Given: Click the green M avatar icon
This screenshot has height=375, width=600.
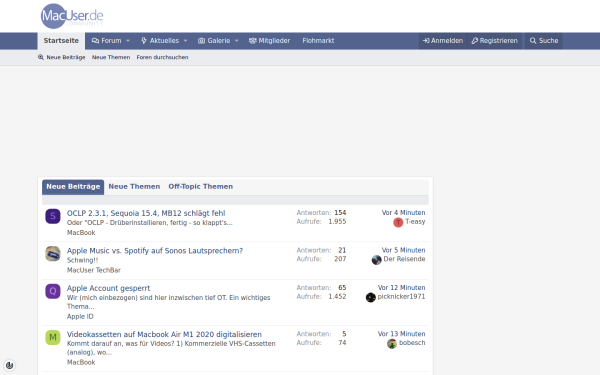Looking at the screenshot, I should pos(53,338).
